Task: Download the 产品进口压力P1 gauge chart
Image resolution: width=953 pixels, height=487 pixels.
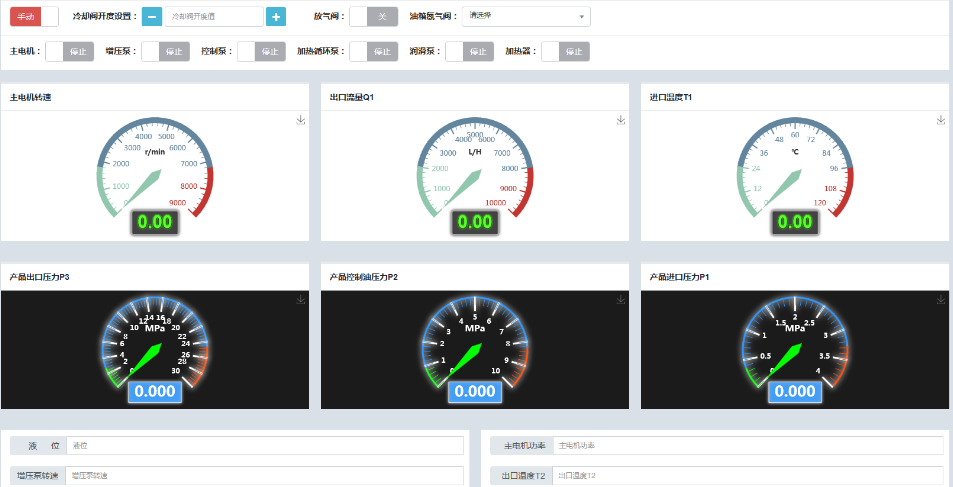Action: coord(940,300)
